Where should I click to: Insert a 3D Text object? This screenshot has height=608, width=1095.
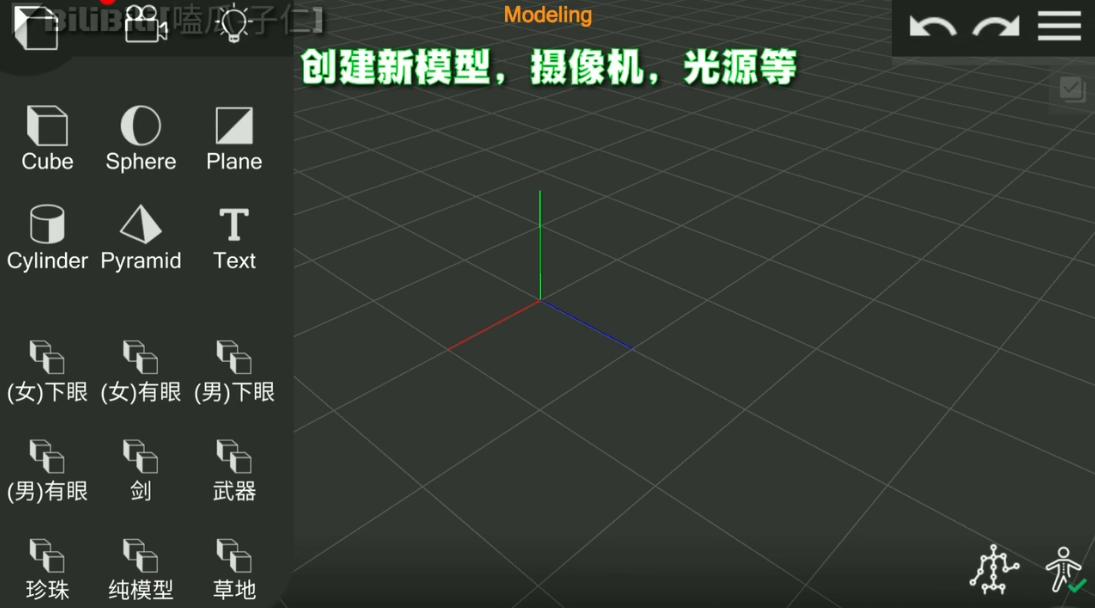click(x=234, y=238)
